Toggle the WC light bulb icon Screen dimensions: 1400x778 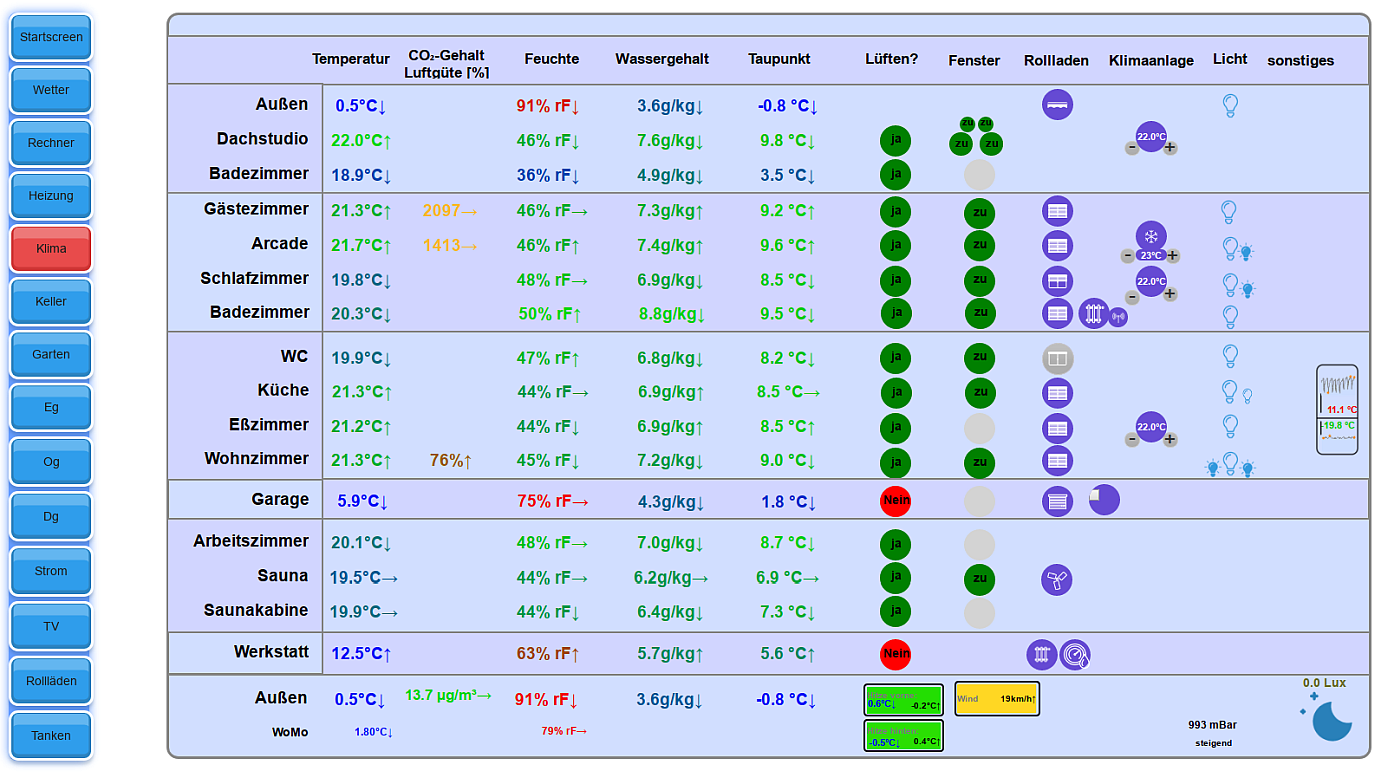point(1230,356)
